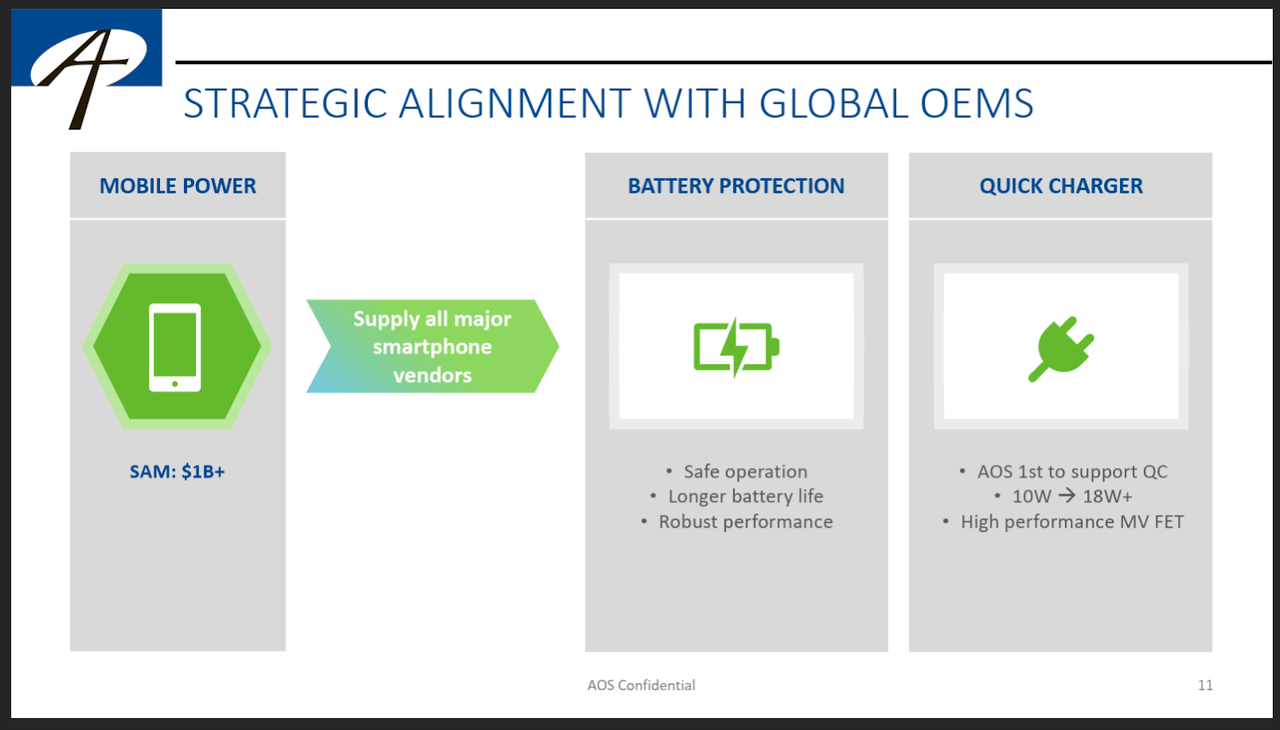Click the 'Supply all major smartphone vendors' banner
This screenshot has width=1280, height=730.
click(430, 345)
